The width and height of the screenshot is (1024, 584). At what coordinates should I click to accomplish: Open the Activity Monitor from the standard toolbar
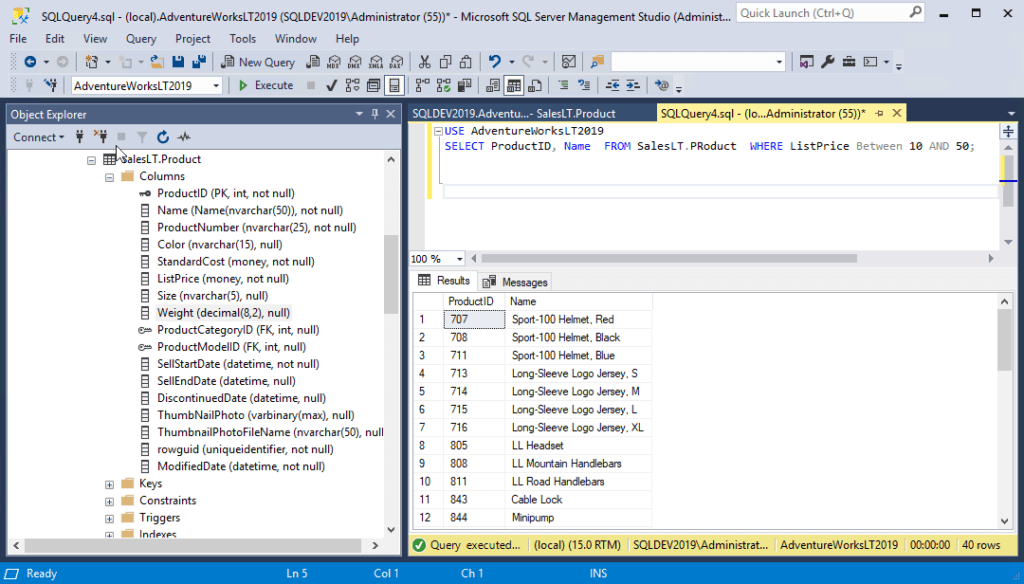(x=569, y=62)
